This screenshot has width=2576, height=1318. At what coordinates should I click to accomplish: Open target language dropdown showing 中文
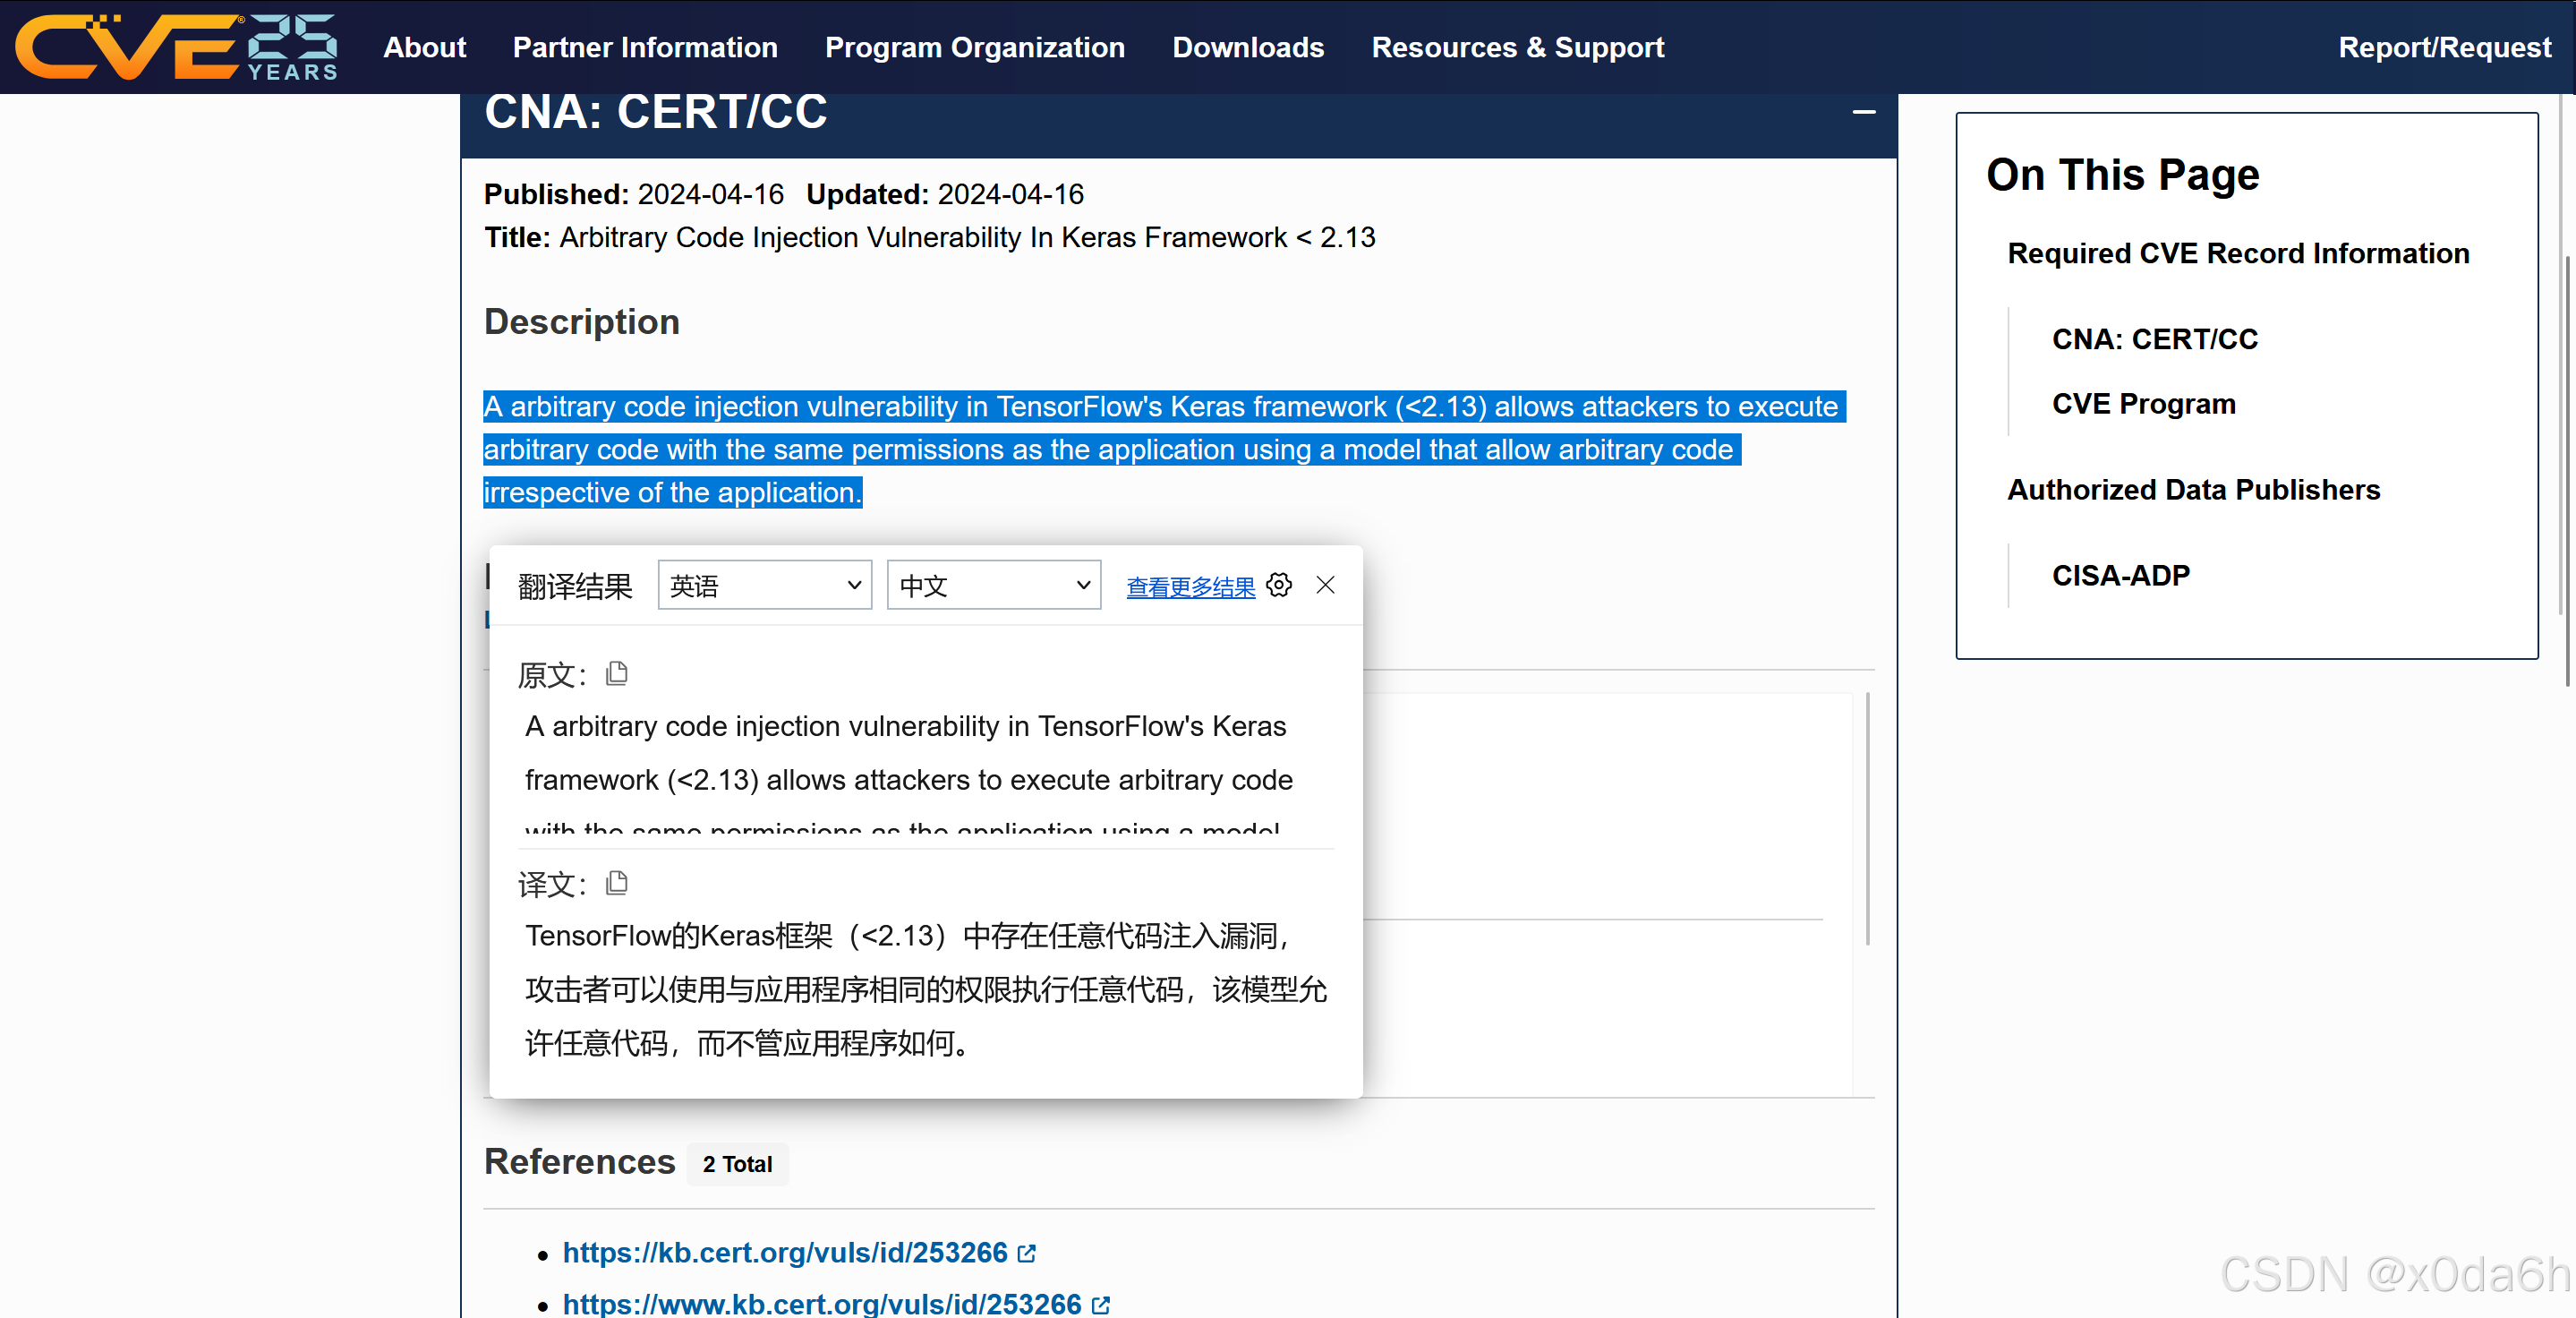[x=993, y=586]
